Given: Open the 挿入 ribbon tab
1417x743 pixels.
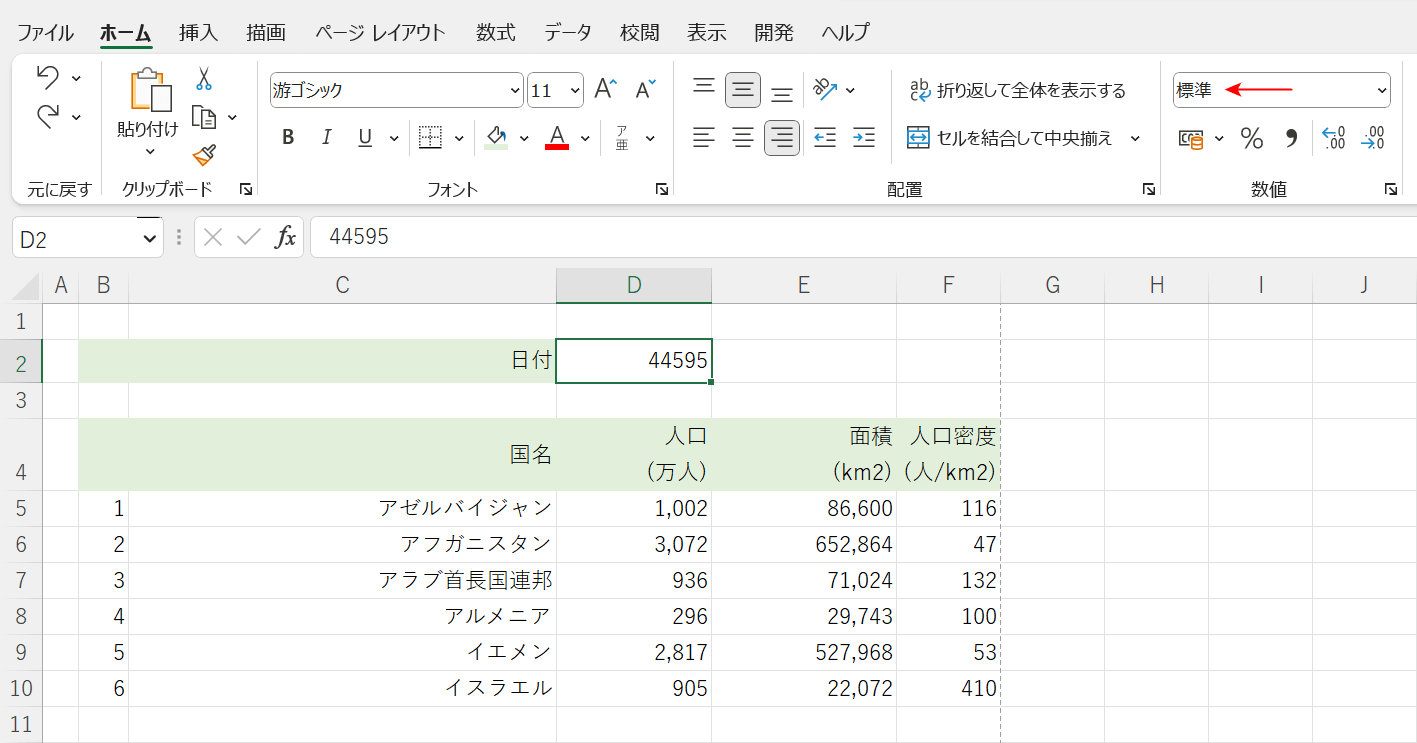Looking at the screenshot, I should [x=198, y=32].
